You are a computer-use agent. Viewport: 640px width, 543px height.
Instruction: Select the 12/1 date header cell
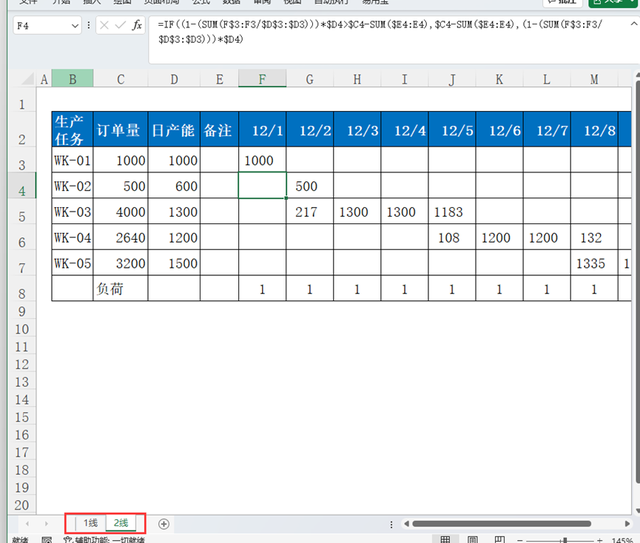262,129
